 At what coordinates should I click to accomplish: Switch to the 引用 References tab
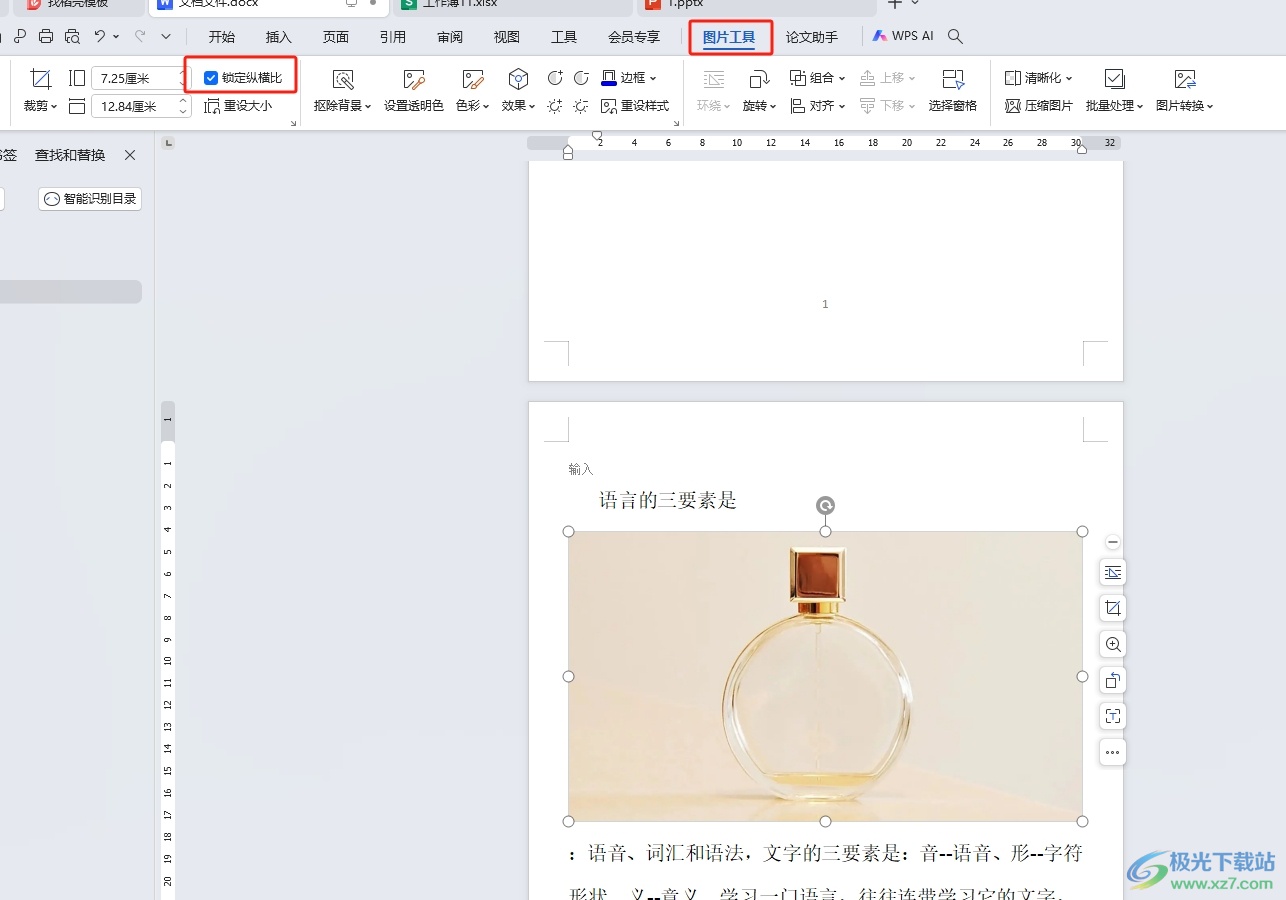click(393, 37)
